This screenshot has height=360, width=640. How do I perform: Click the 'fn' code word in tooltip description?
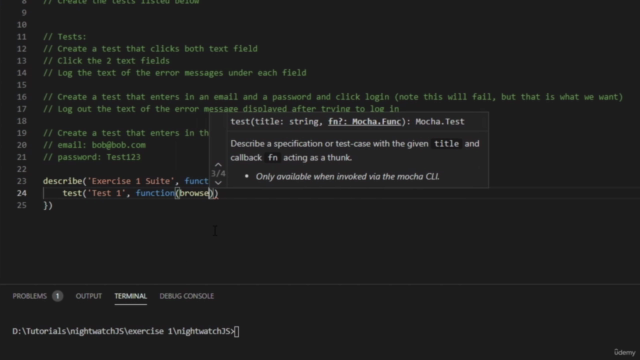pos(273,158)
